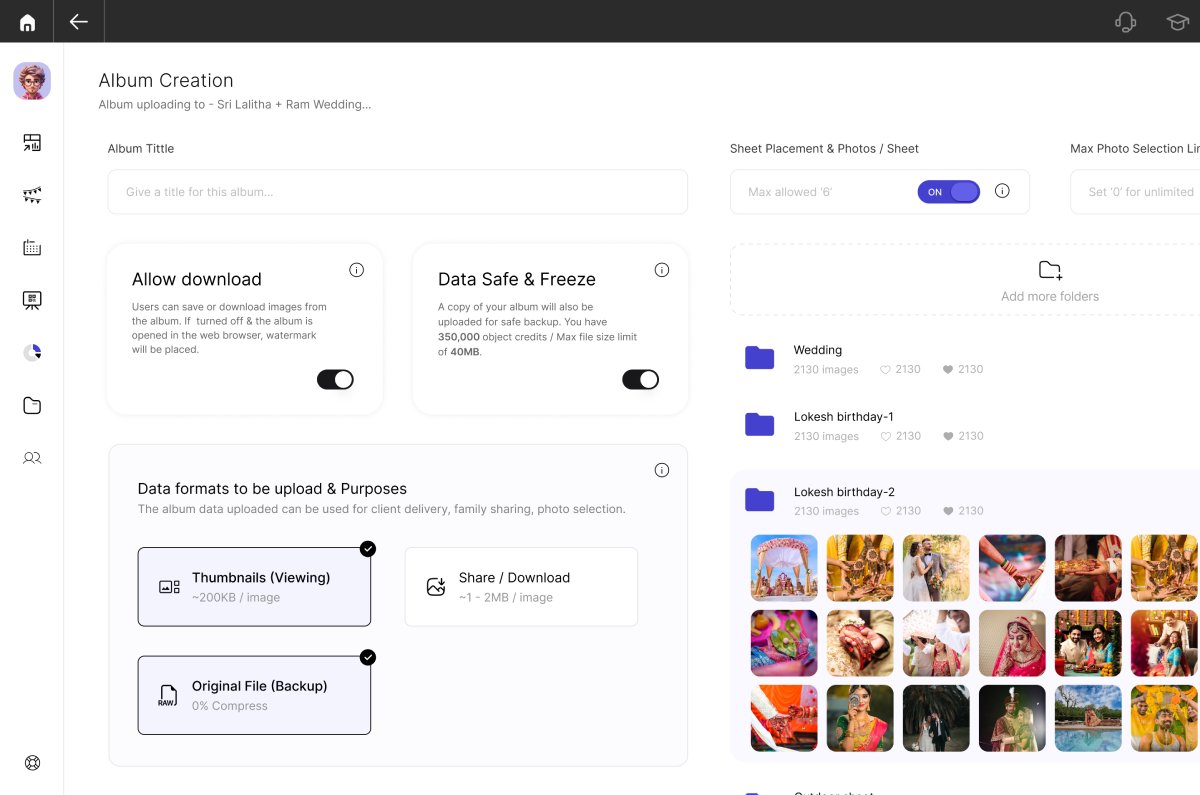Toggle the Allow download switch
The width and height of the screenshot is (1200, 795).
(x=335, y=380)
